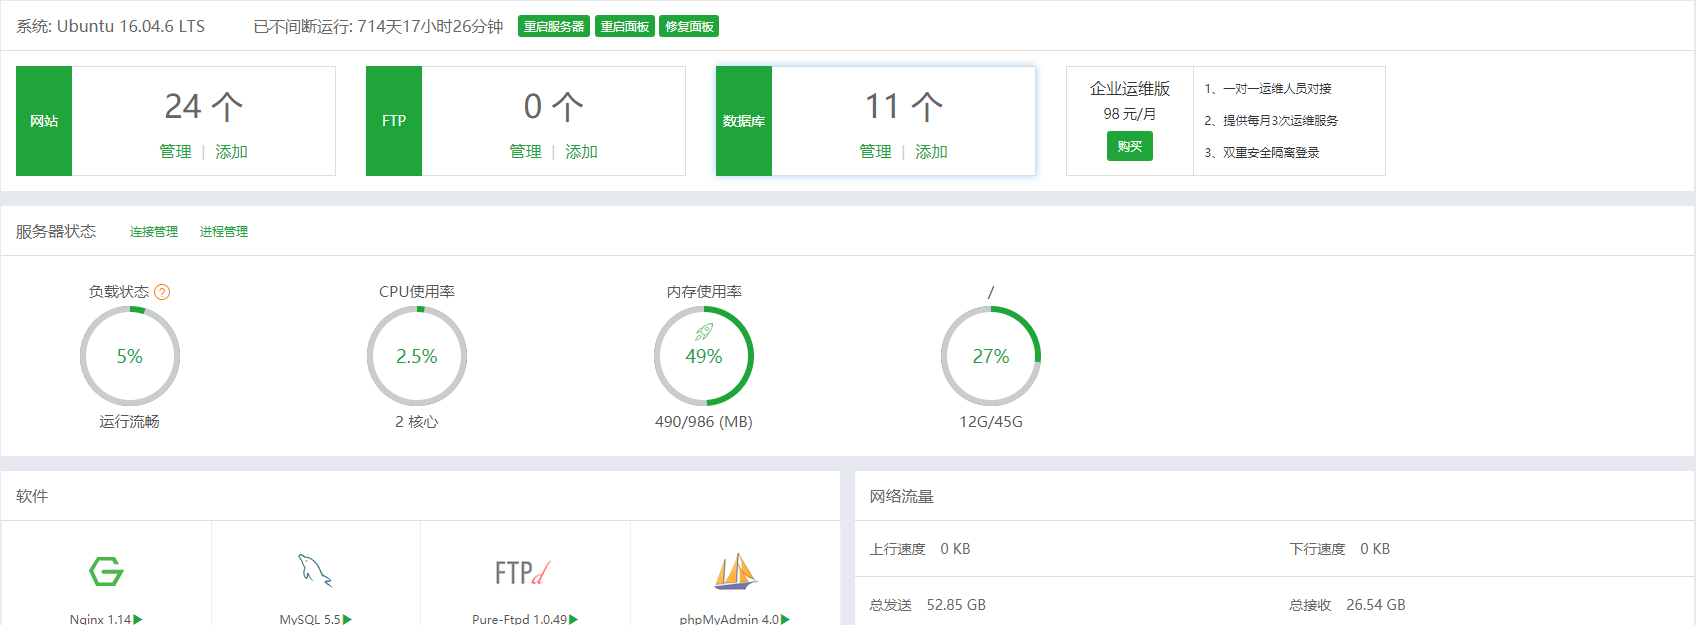
Task: Click the MySQL dolphin icon
Action: pyautogui.click(x=315, y=571)
